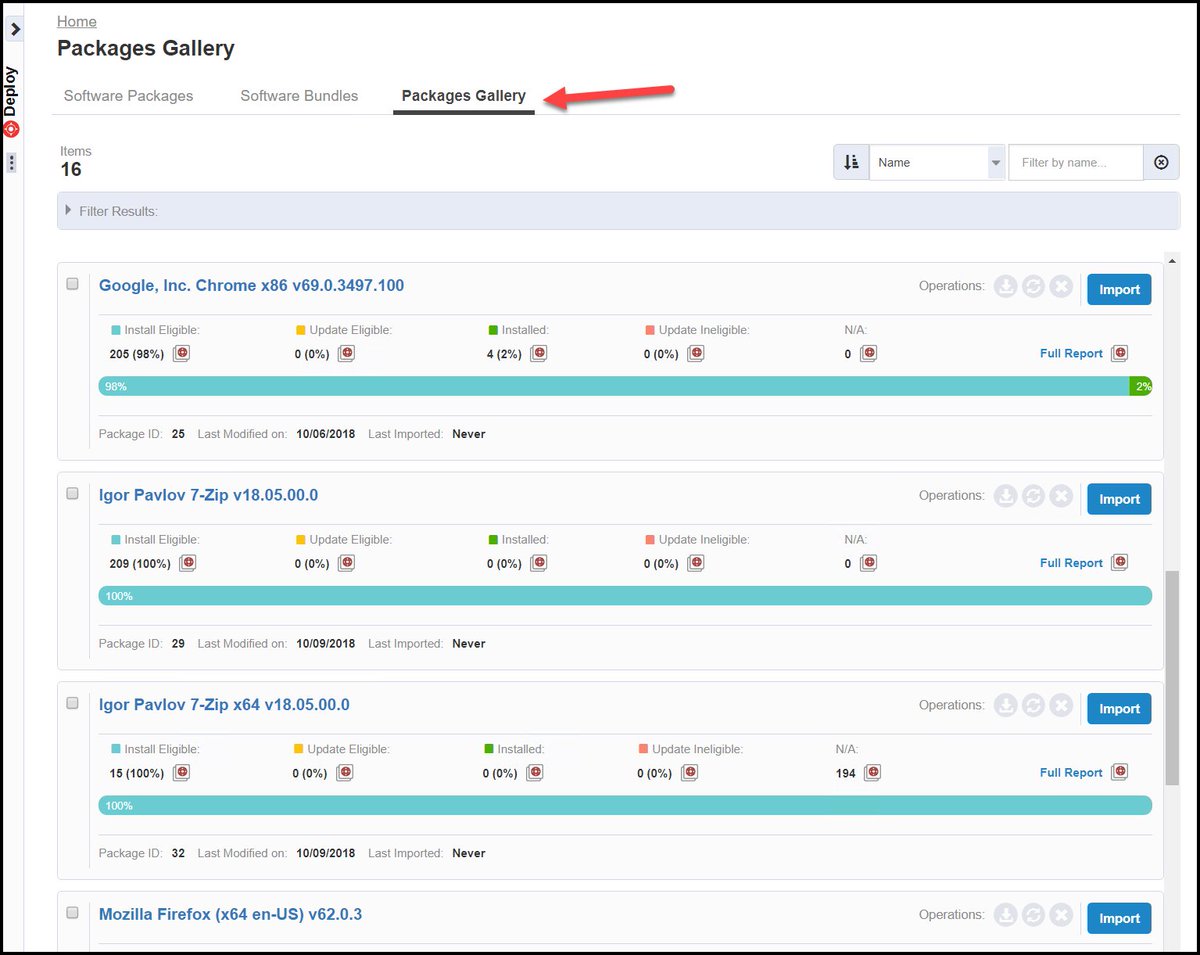The height and width of the screenshot is (955, 1200).
Task: Expand the side panel with the chevron arrow
Action: click(x=15, y=29)
